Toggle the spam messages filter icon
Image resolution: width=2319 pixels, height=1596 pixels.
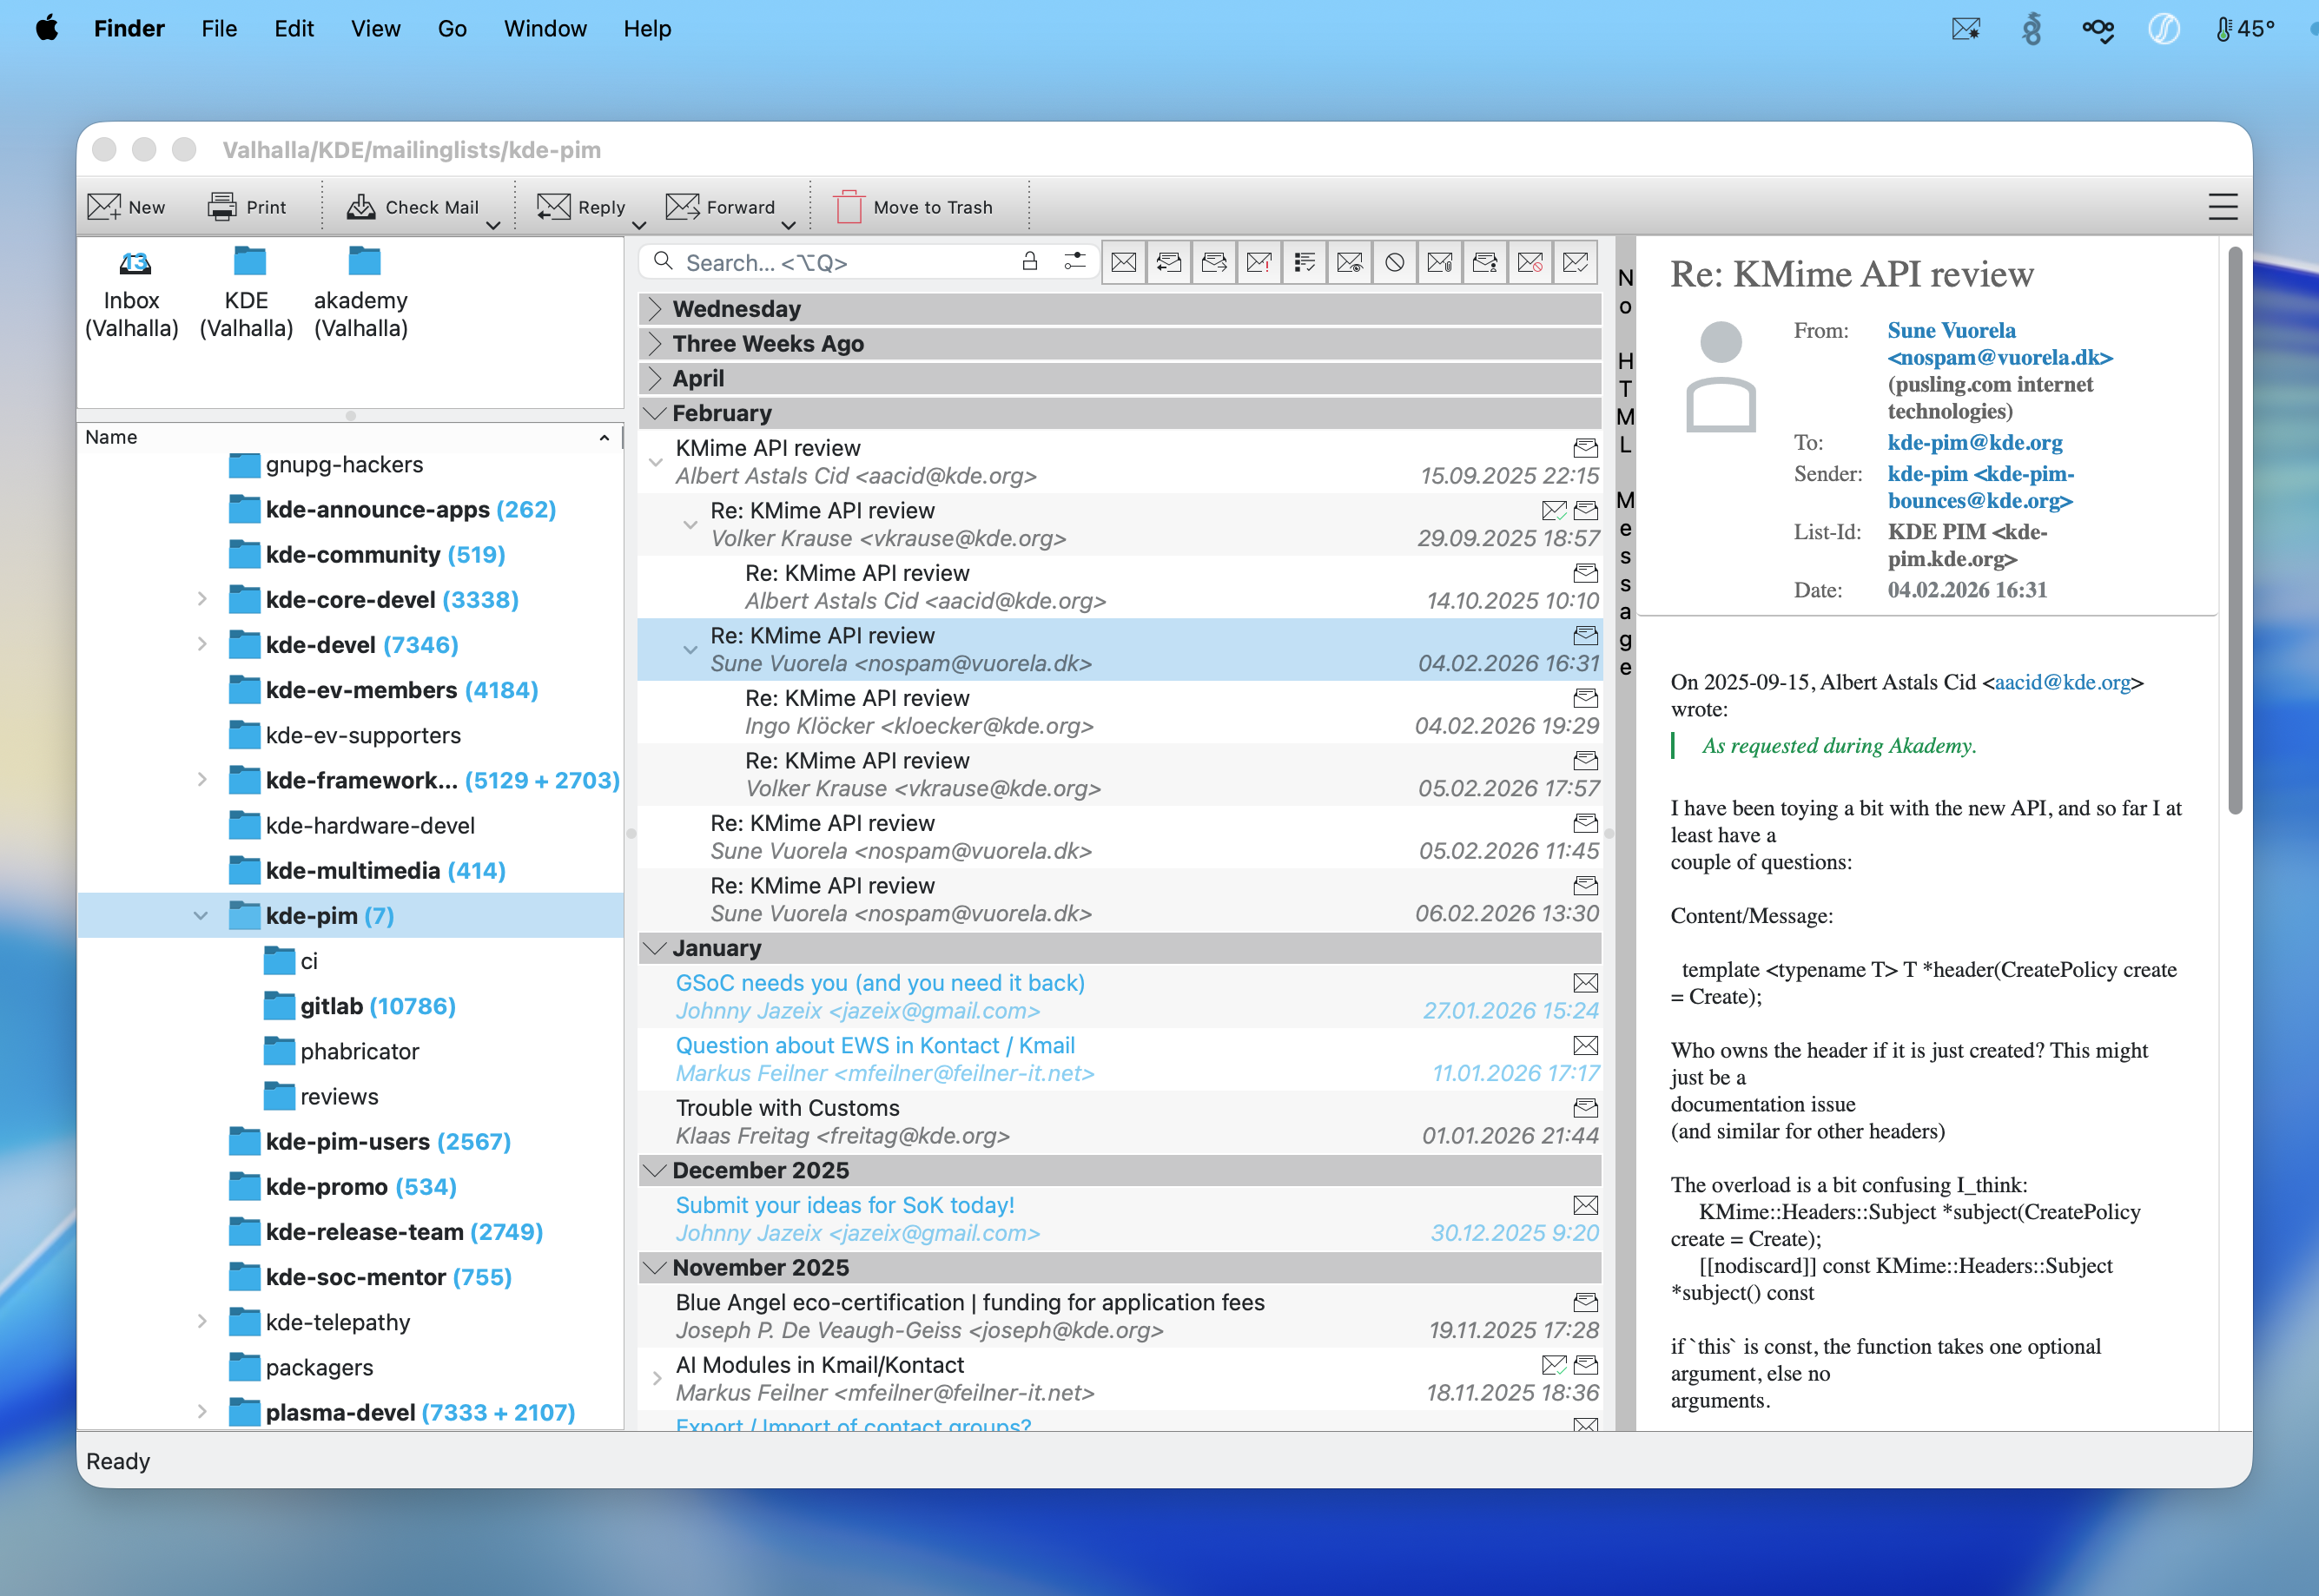1530,262
